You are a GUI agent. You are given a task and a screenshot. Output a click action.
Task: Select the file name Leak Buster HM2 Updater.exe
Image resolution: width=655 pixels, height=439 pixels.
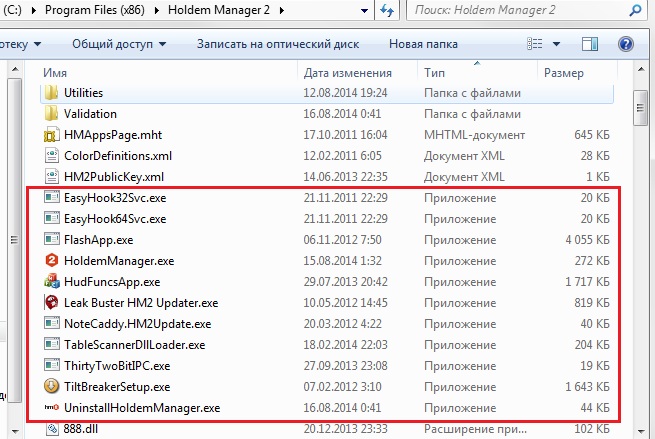coord(141,302)
